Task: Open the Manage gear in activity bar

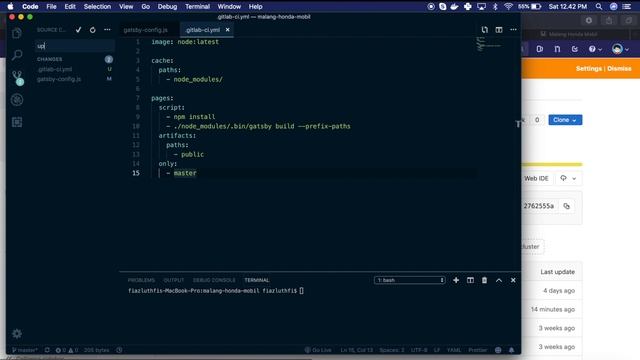Action: tap(17, 333)
